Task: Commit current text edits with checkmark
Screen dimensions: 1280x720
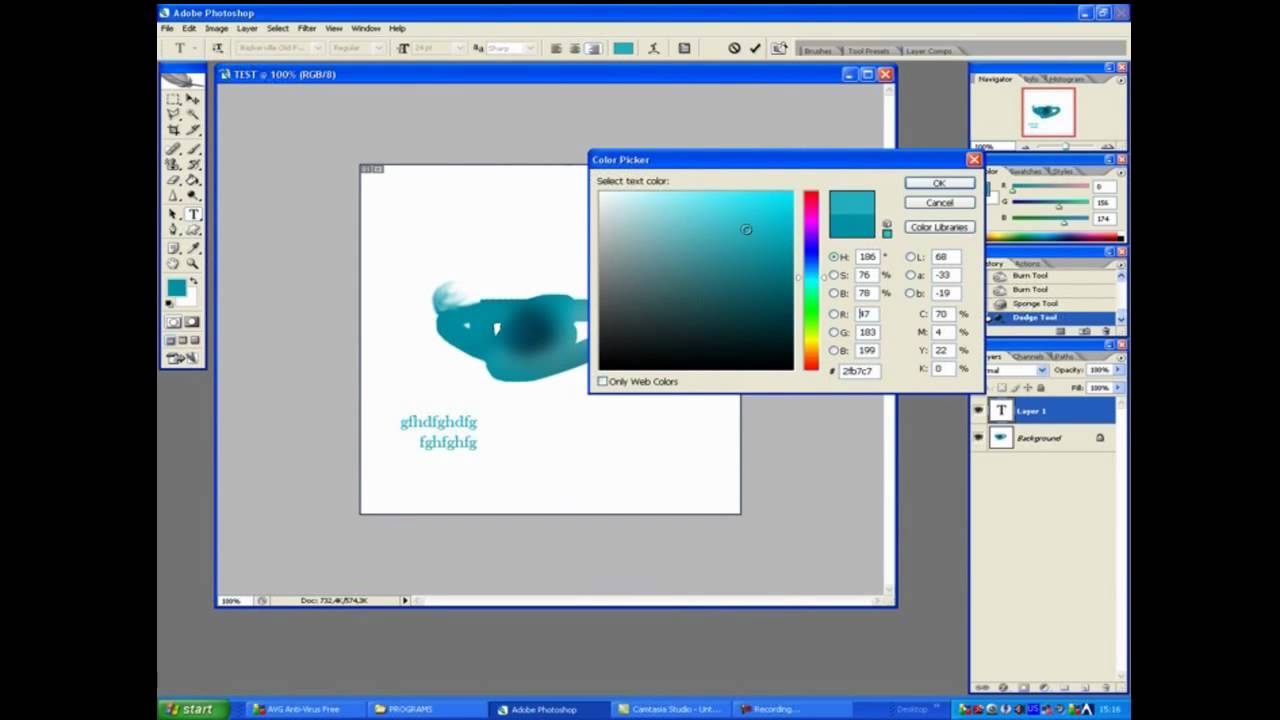Action: pyautogui.click(x=755, y=48)
